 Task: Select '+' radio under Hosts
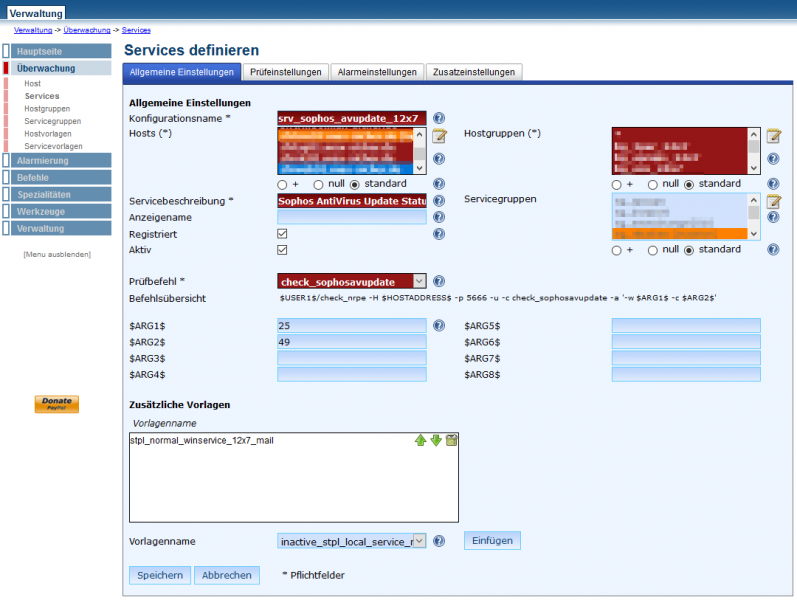pos(282,185)
